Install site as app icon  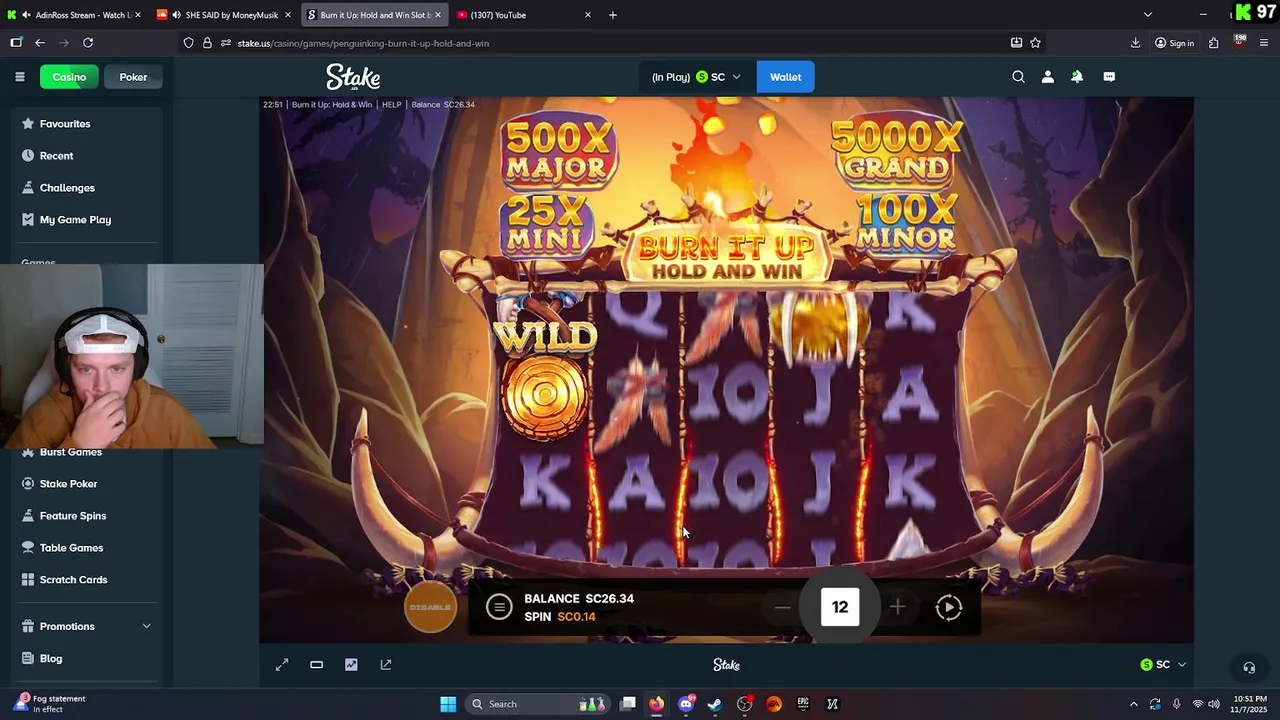click(1016, 43)
